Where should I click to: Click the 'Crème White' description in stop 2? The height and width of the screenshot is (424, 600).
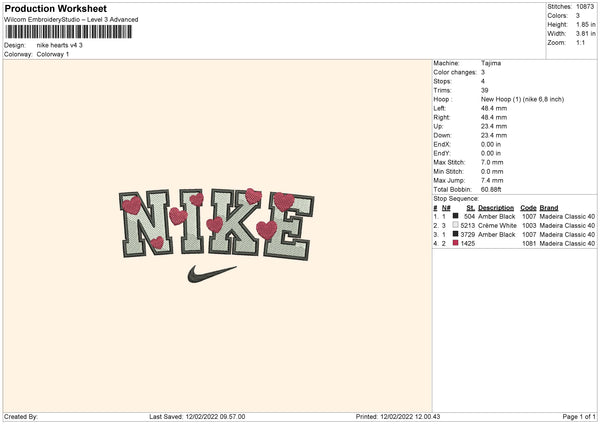point(497,226)
